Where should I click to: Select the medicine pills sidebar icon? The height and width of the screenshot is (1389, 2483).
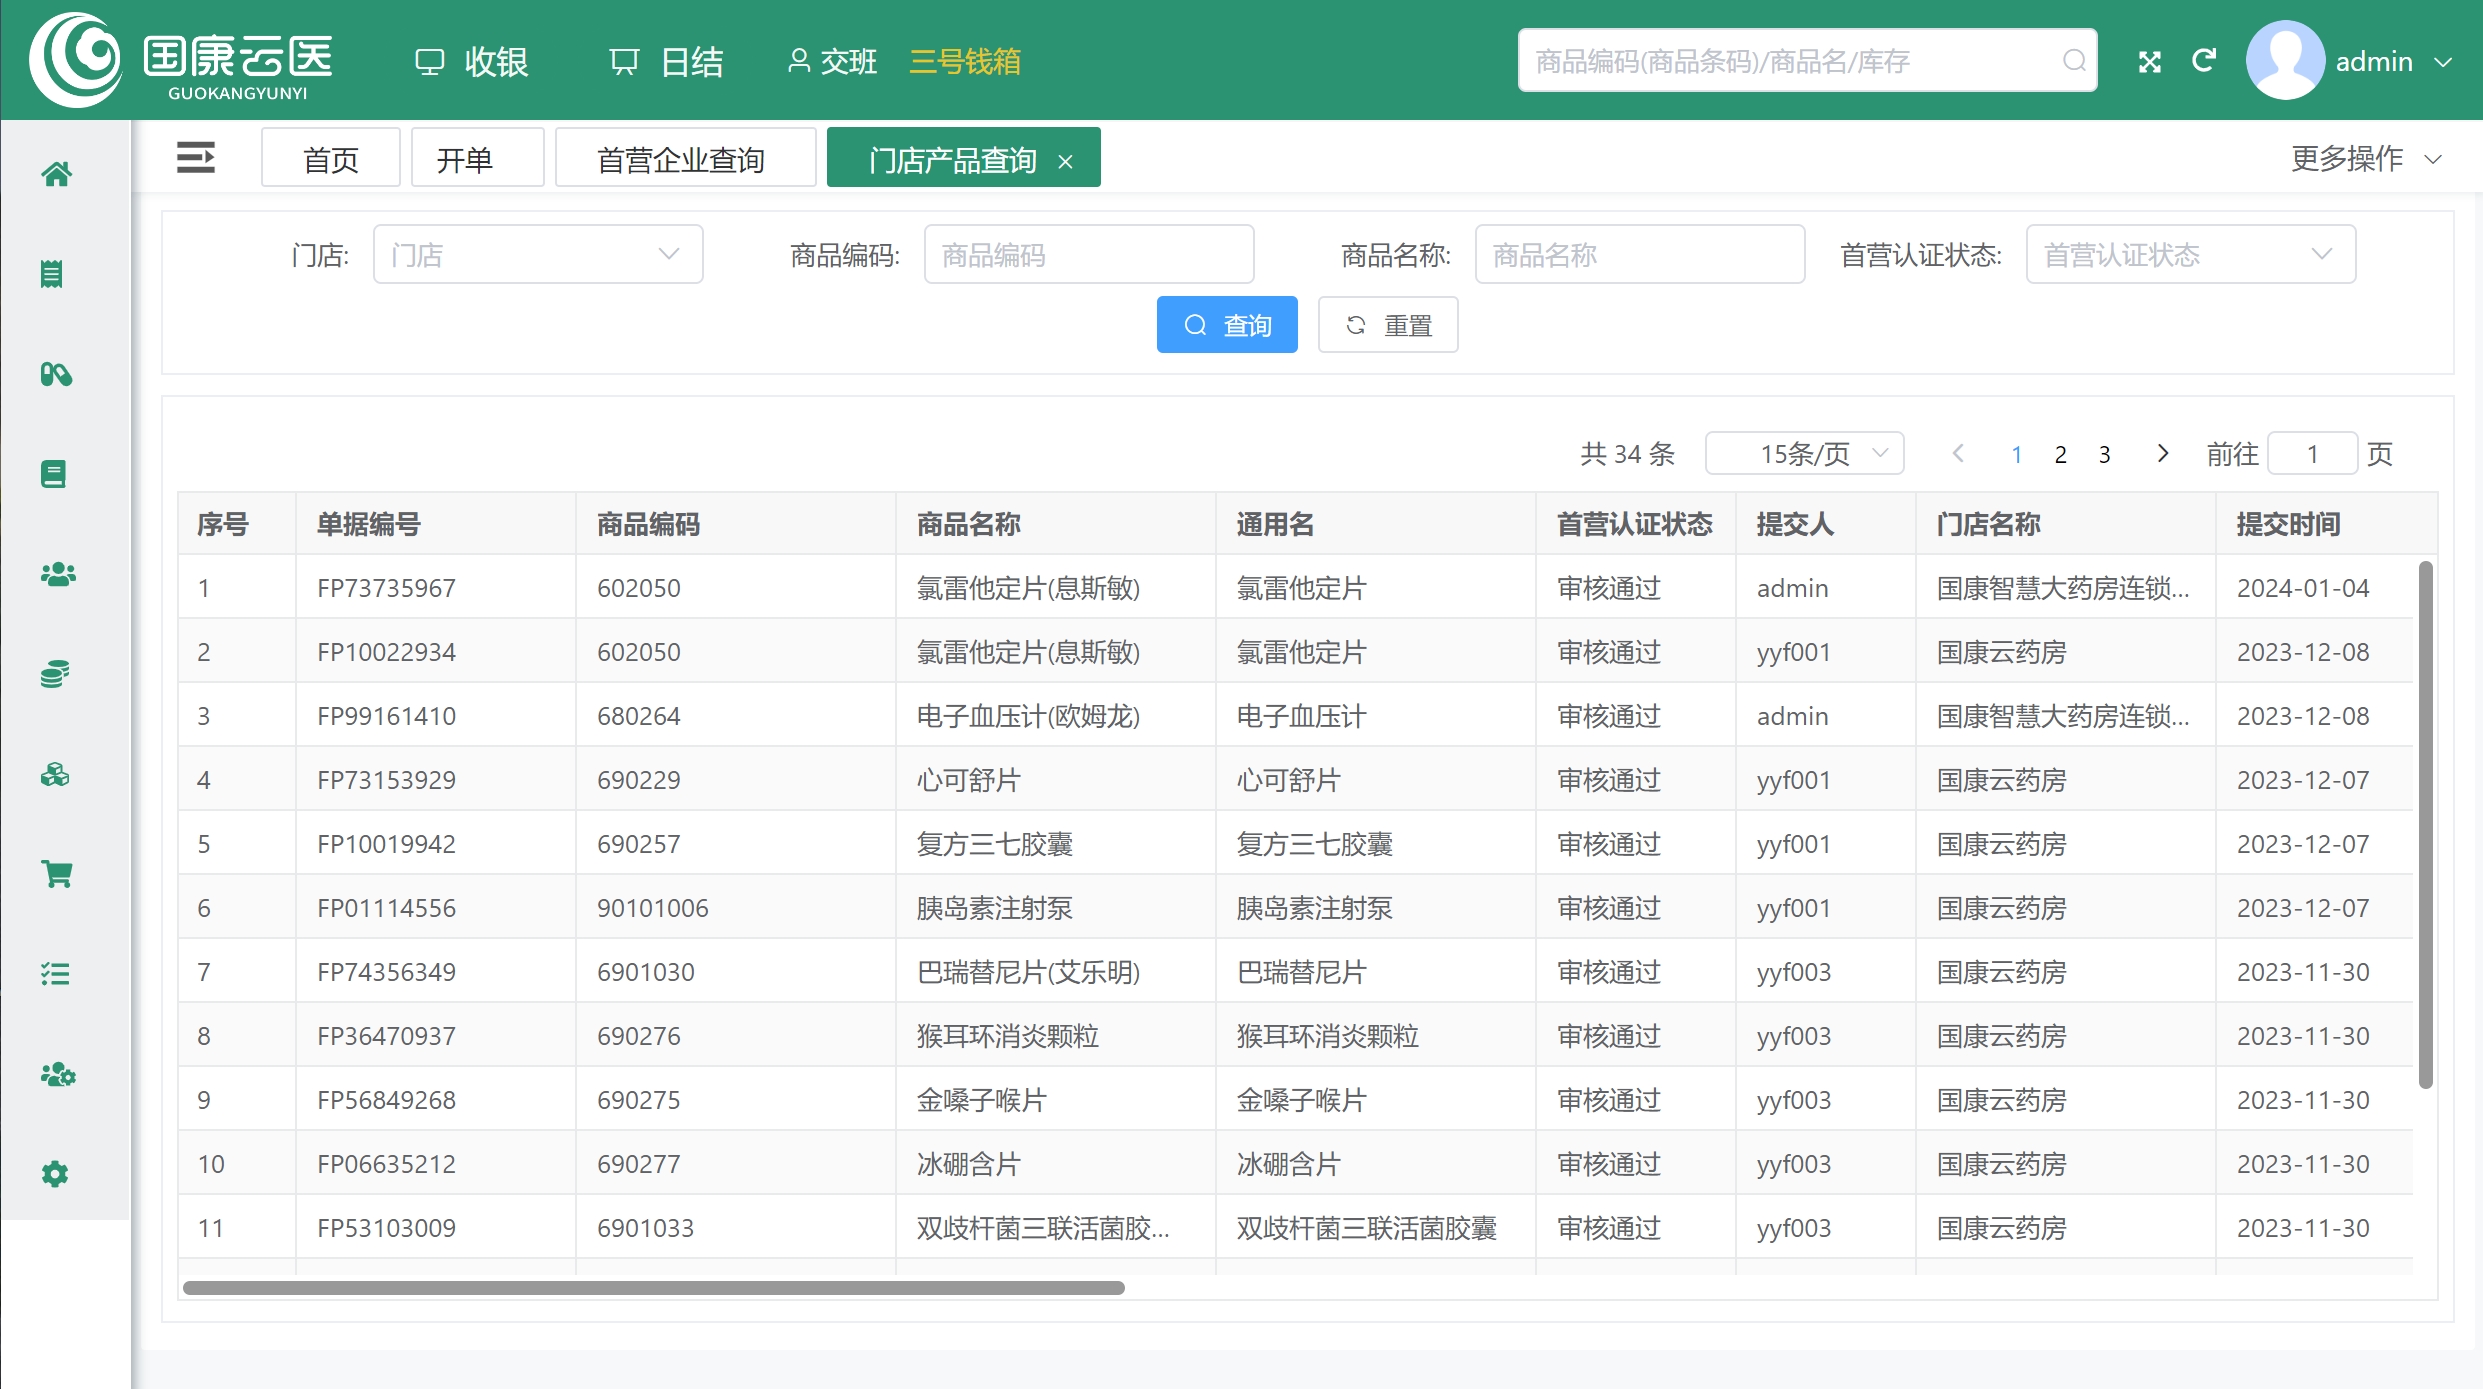(x=56, y=375)
